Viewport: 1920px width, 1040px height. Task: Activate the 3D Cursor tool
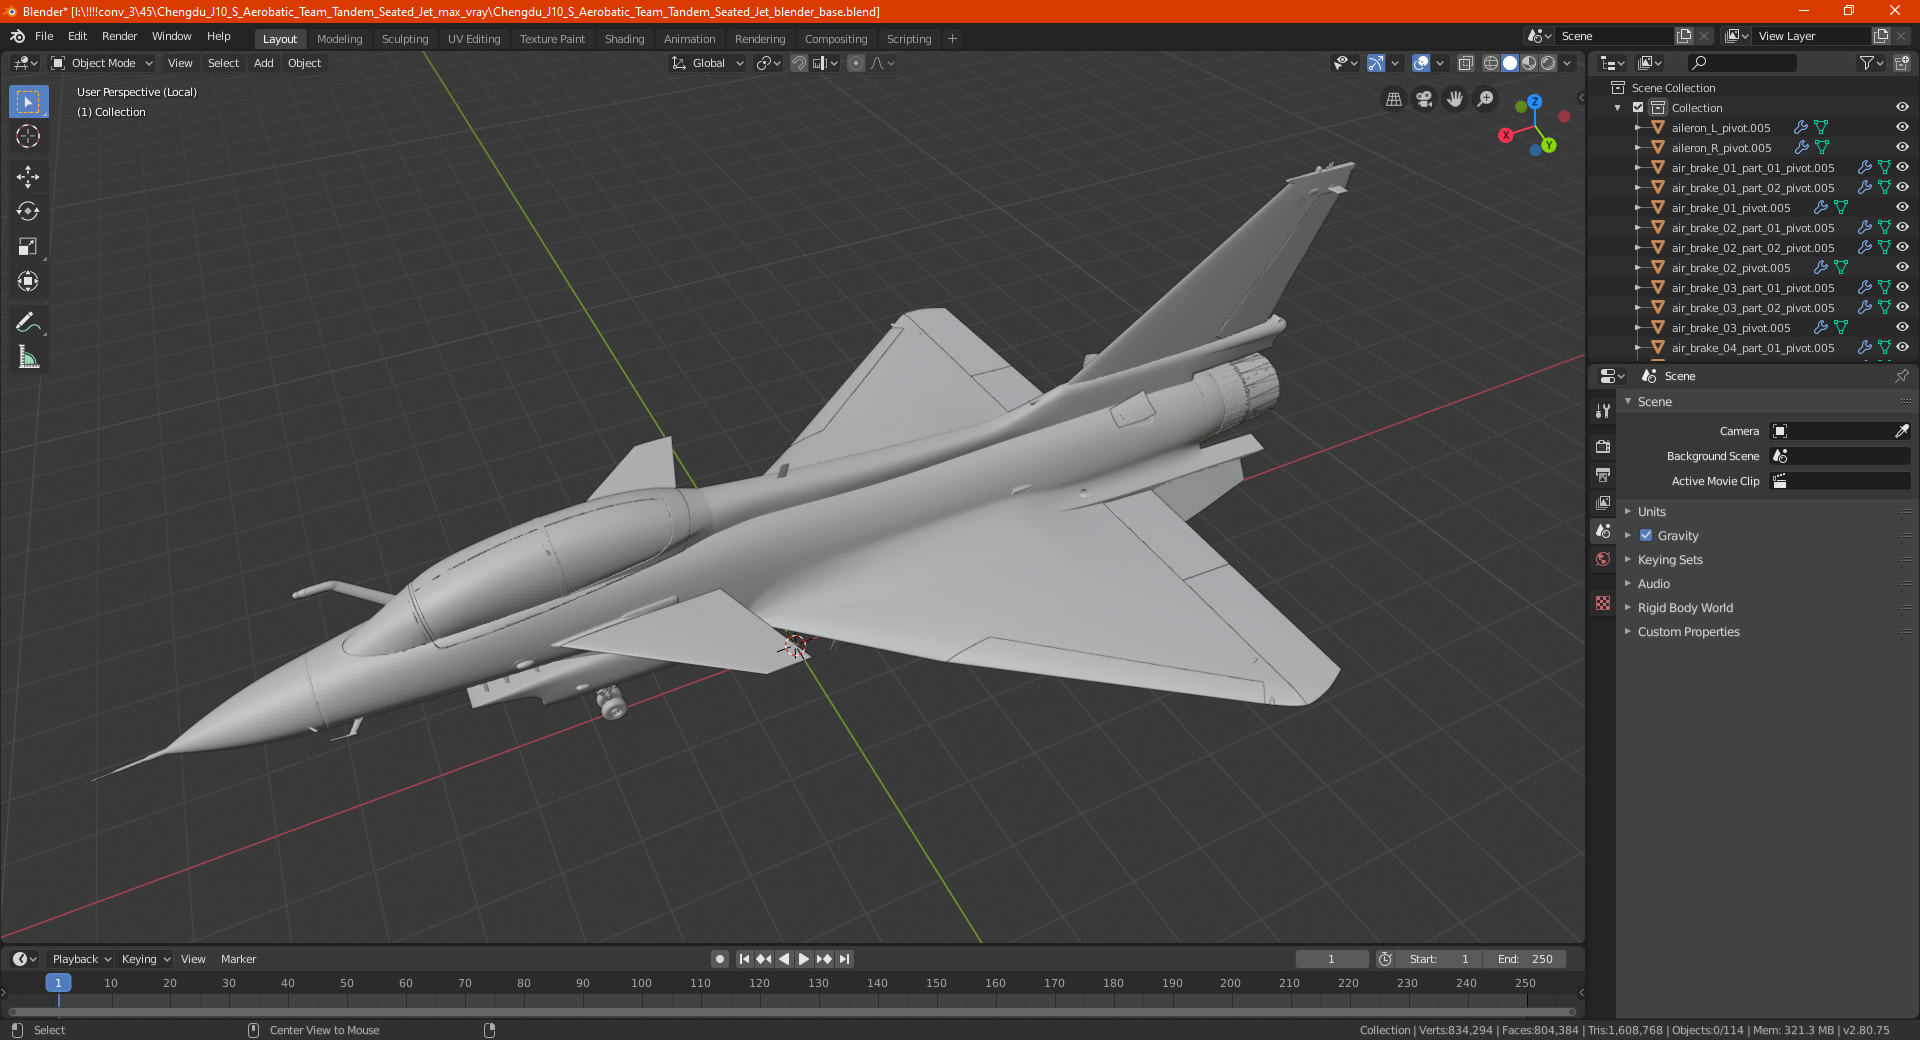click(28, 137)
